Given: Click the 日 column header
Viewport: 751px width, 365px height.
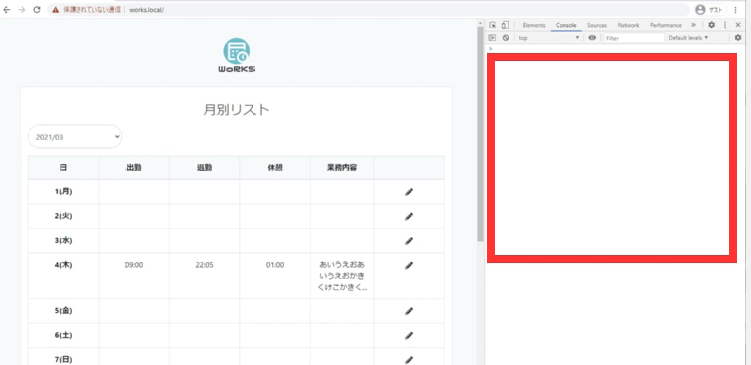Looking at the screenshot, I should coord(63,168).
